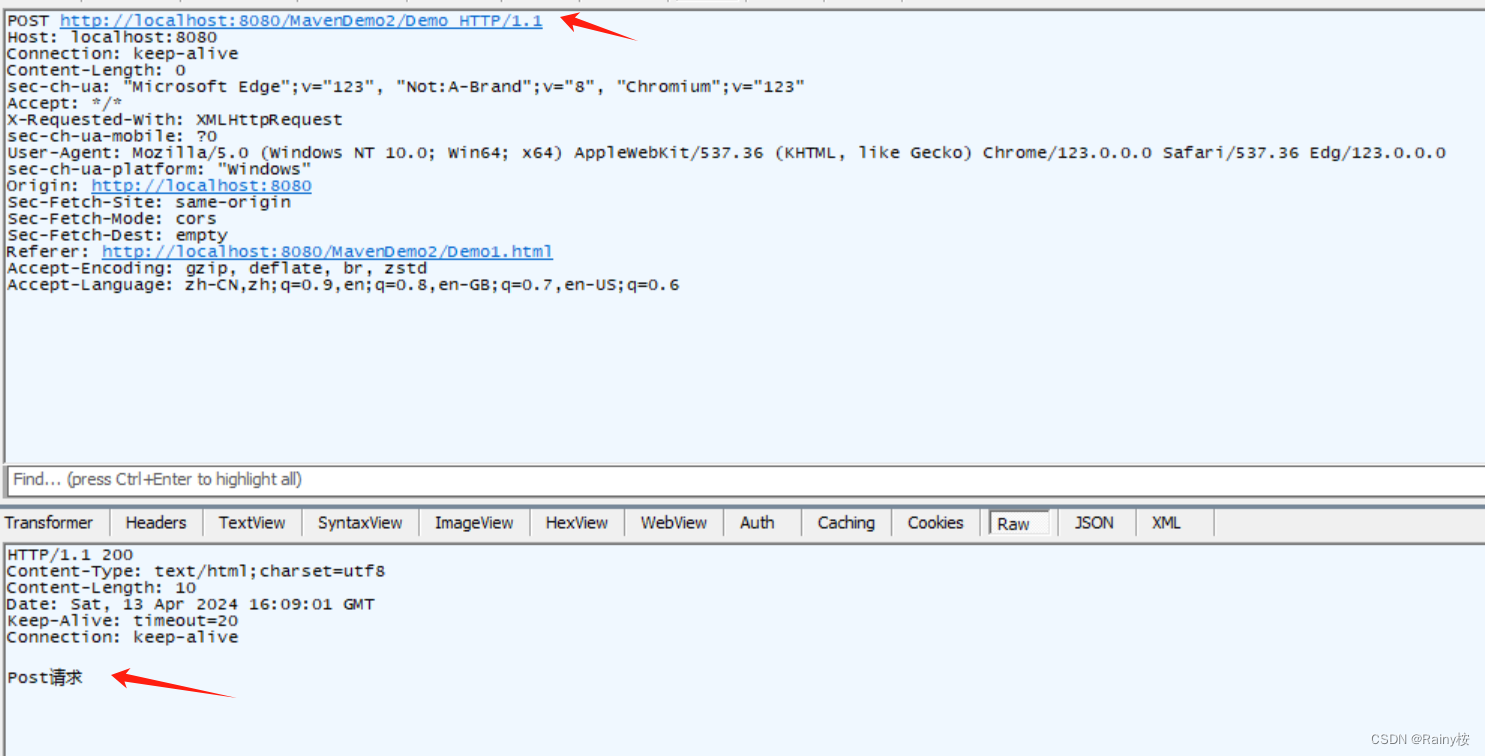The height and width of the screenshot is (756, 1485).
Task: Select 'Sec-Fetch-Site: same-origin' line
Action: coord(149,202)
